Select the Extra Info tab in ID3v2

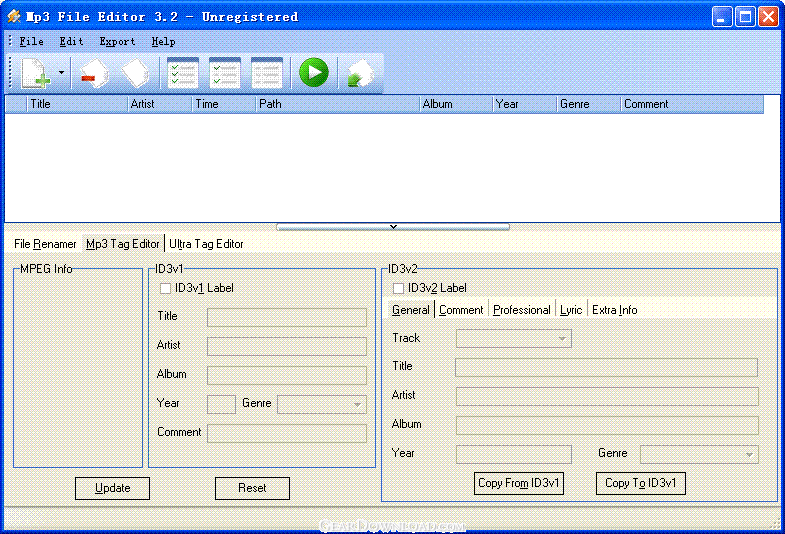click(615, 310)
